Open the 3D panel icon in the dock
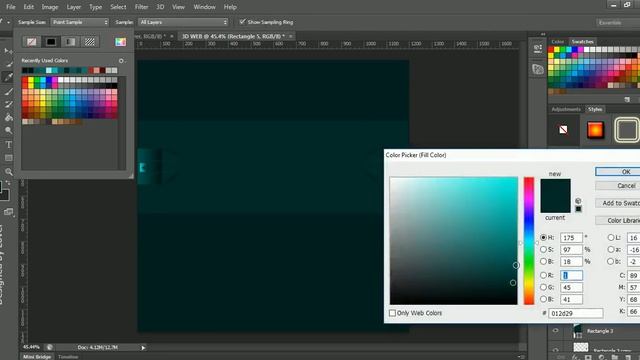This screenshot has width=640, height=360. point(538,69)
